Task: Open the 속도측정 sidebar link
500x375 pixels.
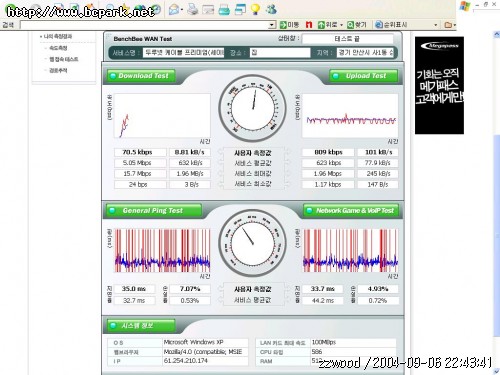Action: 58,48
